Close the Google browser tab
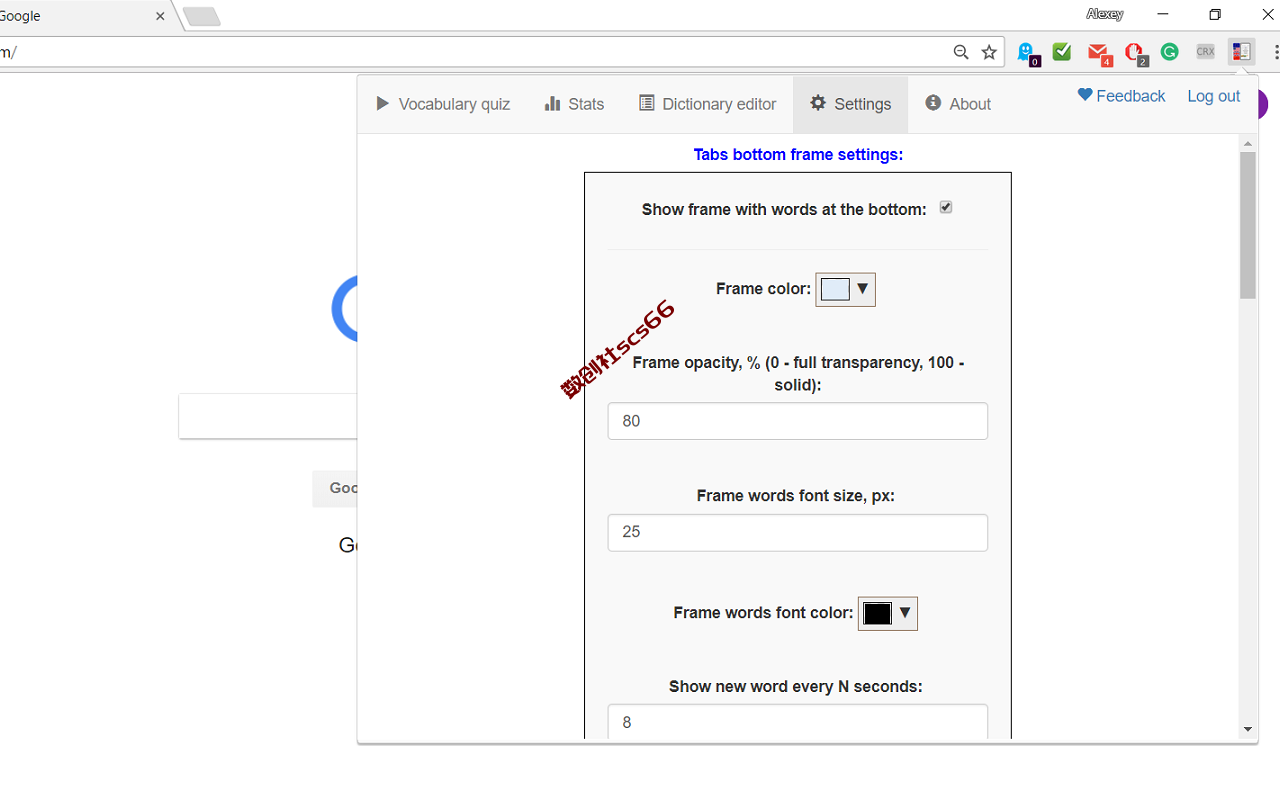 click(160, 16)
